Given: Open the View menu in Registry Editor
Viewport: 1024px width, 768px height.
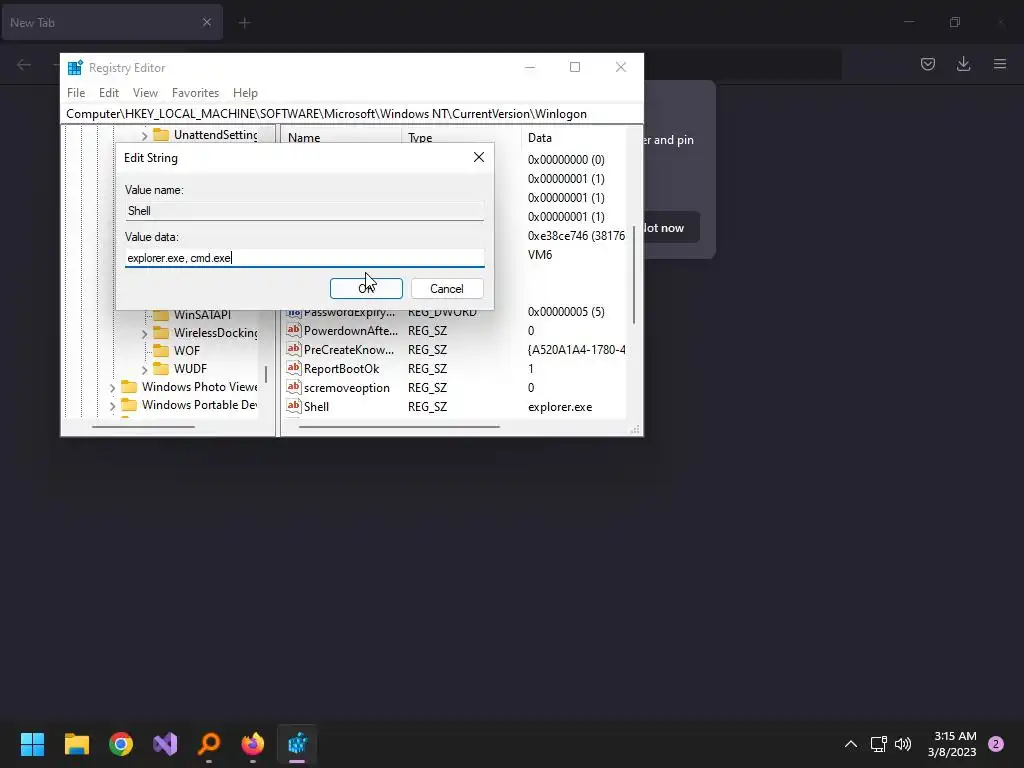Looking at the screenshot, I should point(145,93).
